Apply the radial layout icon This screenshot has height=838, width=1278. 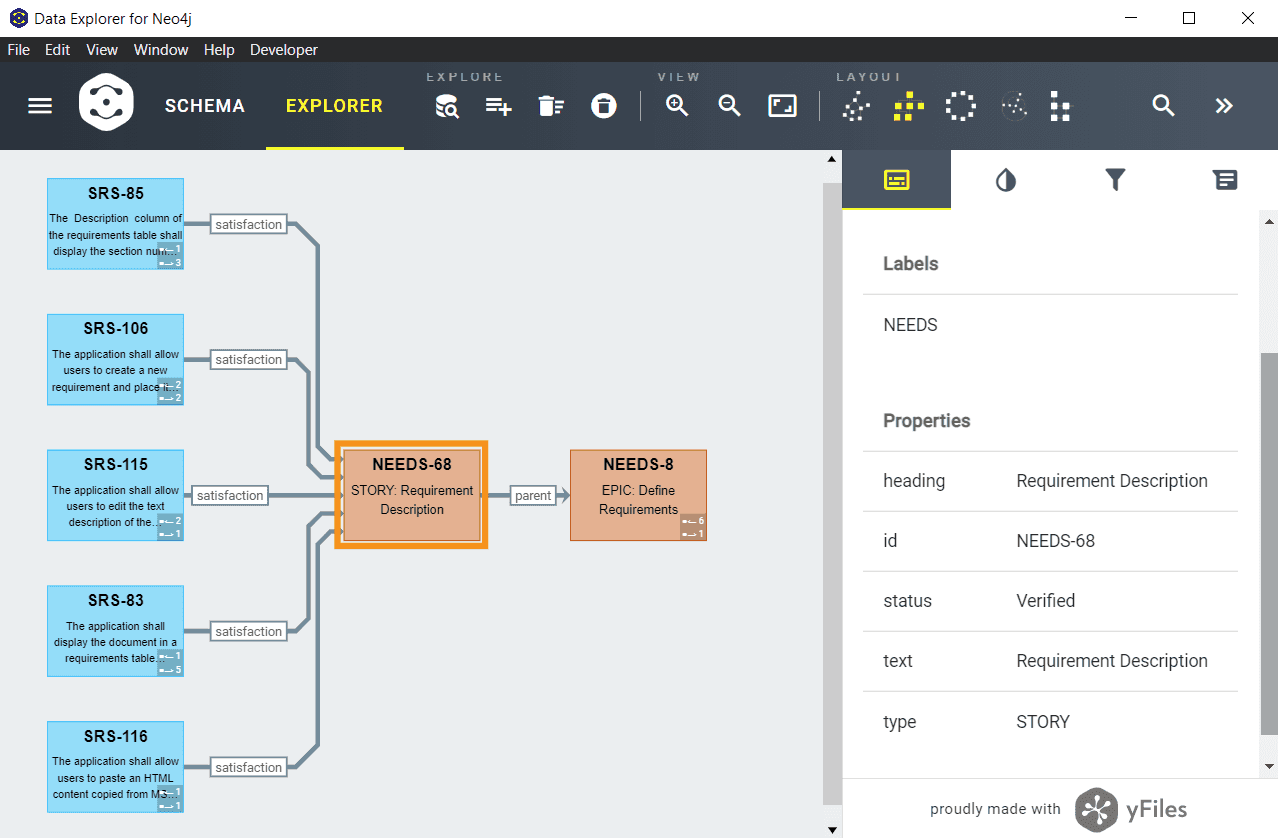[1014, 106]
